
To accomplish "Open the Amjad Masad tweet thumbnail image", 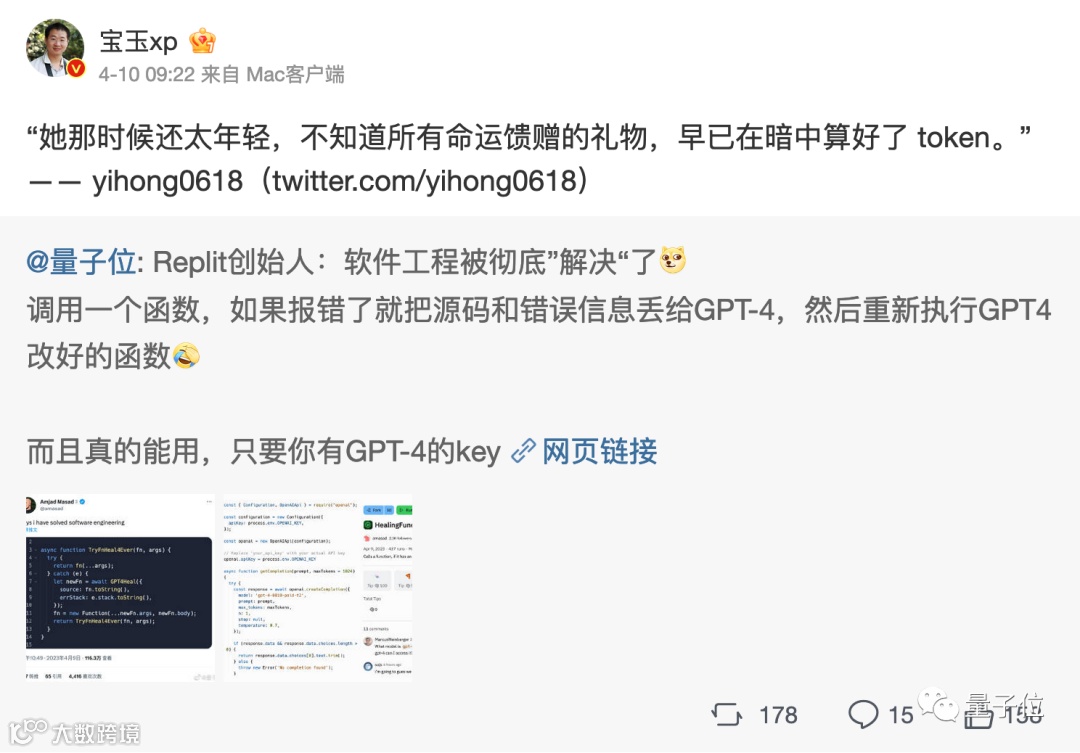I will click(119, 588).
